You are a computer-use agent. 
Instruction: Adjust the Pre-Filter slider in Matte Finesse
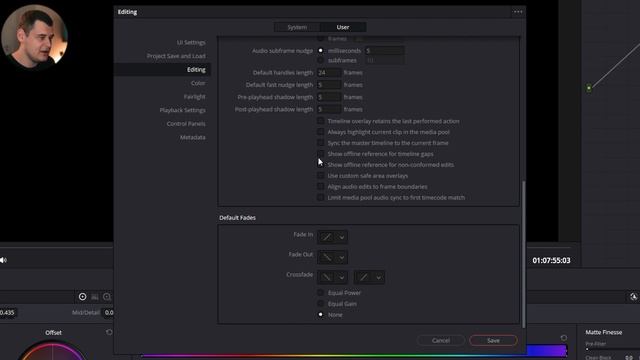(612, 349)
